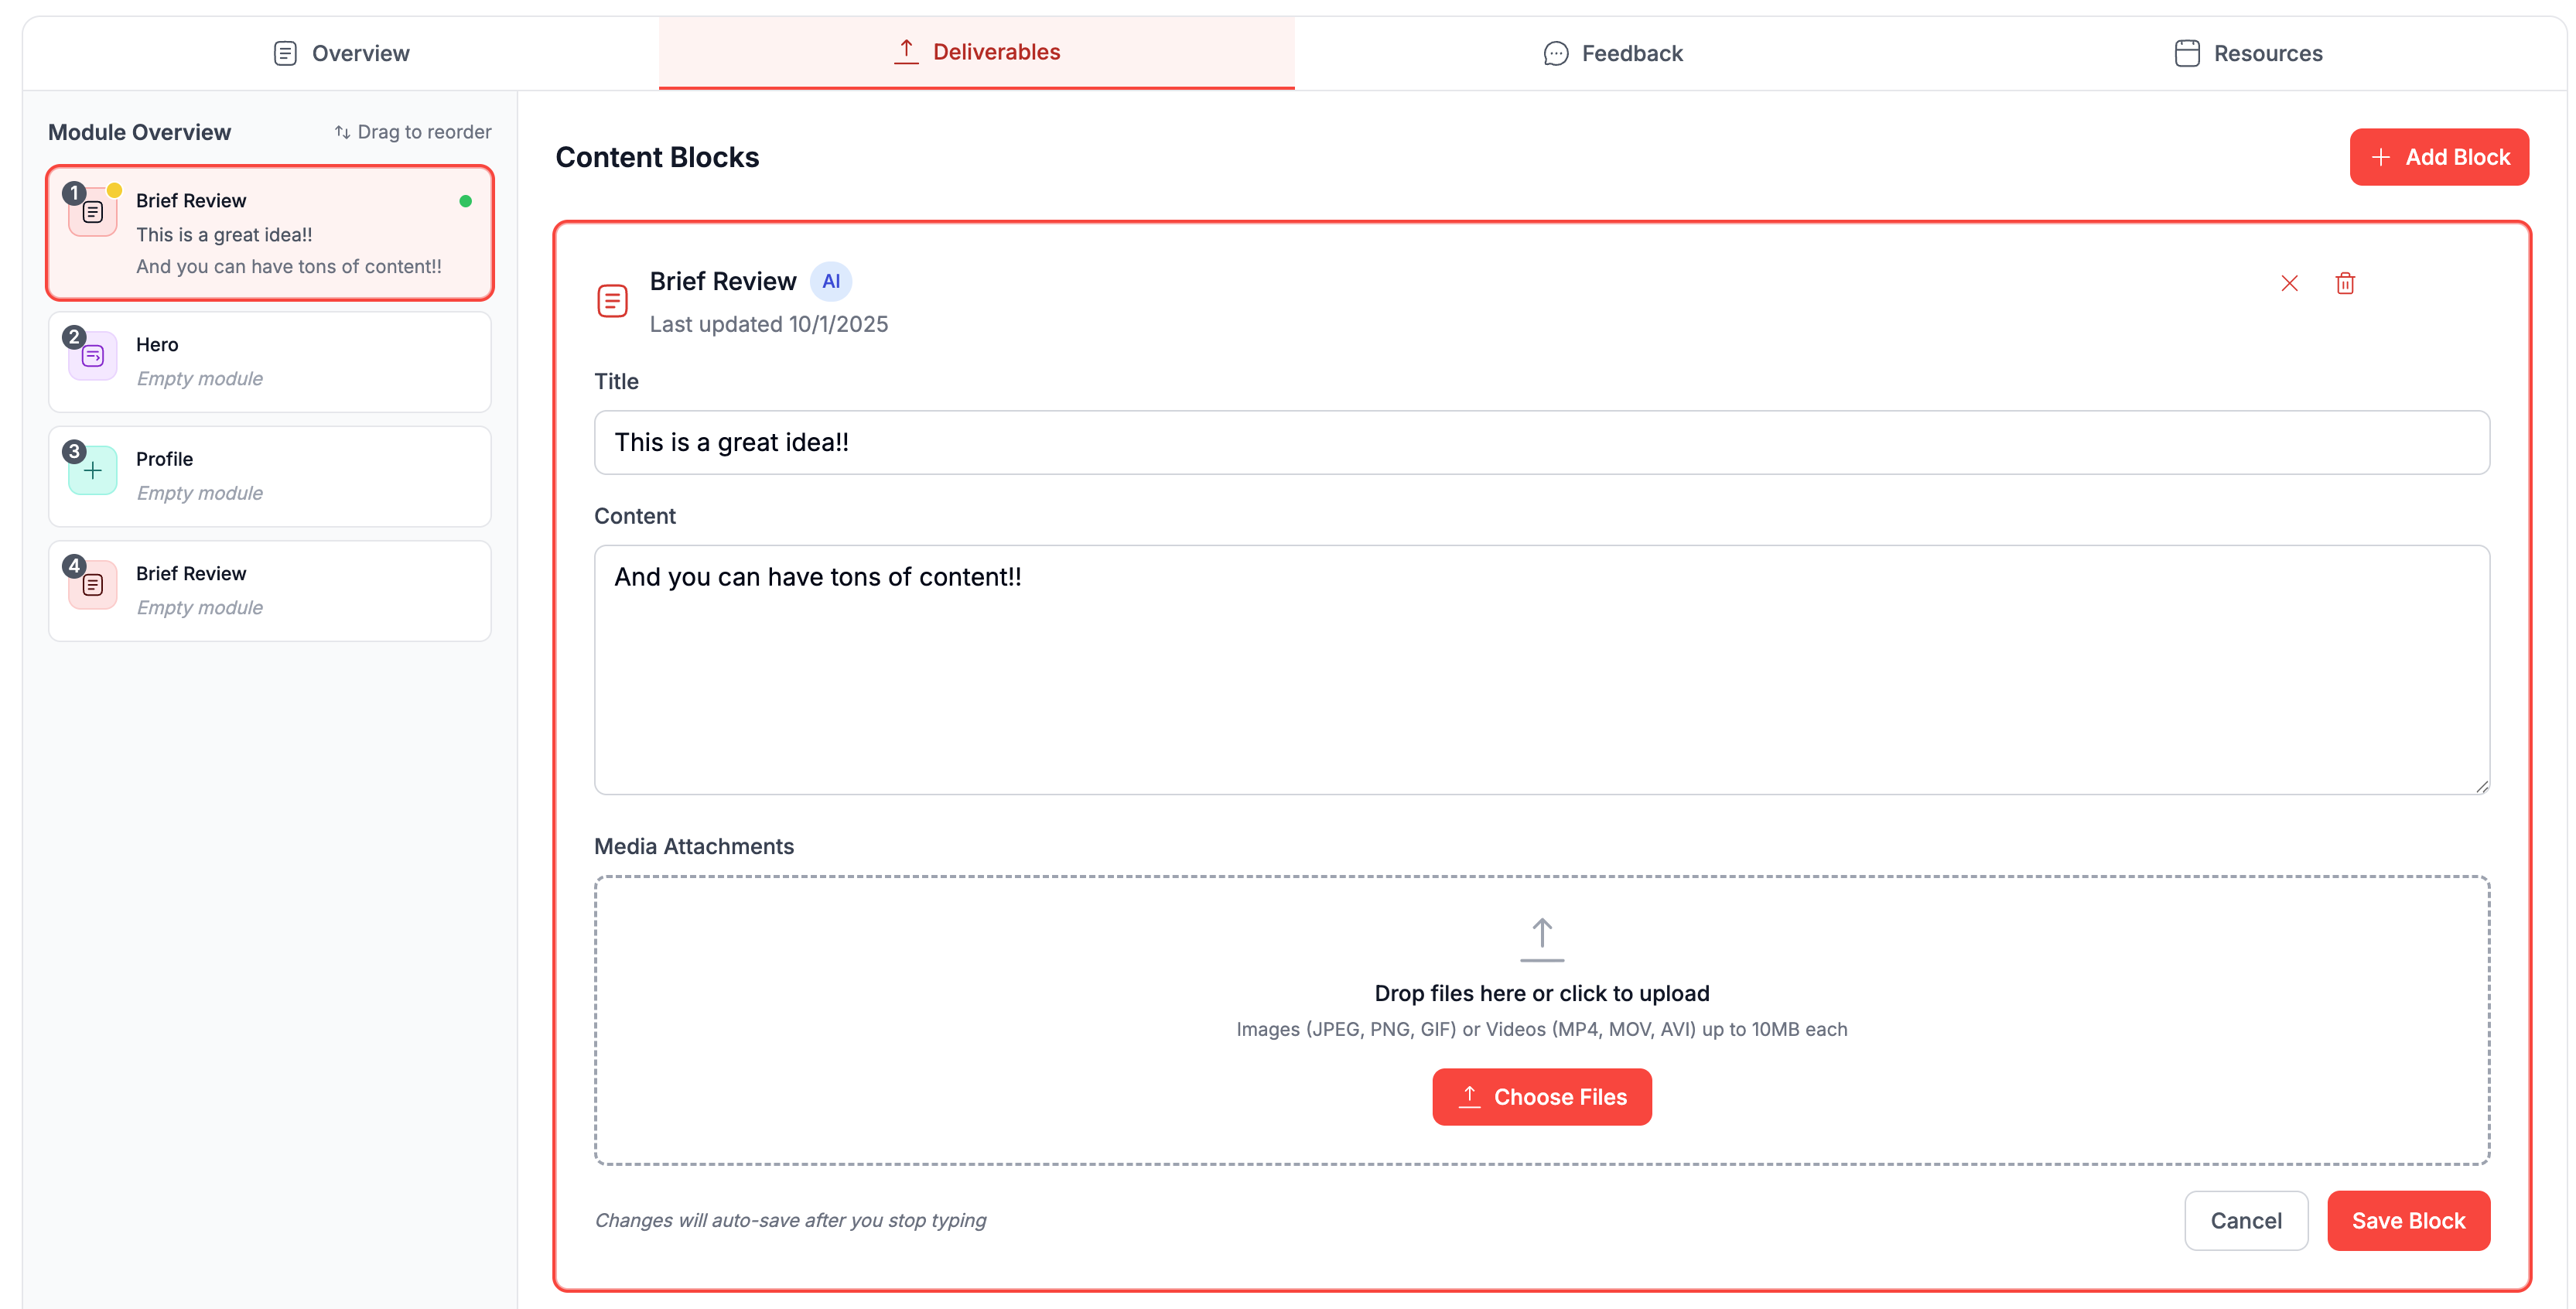The width and height of the screenshot is (2576, 1309).
Task: Click the upload arrow icon in drop zone
Action: [x=1541, y=939]
